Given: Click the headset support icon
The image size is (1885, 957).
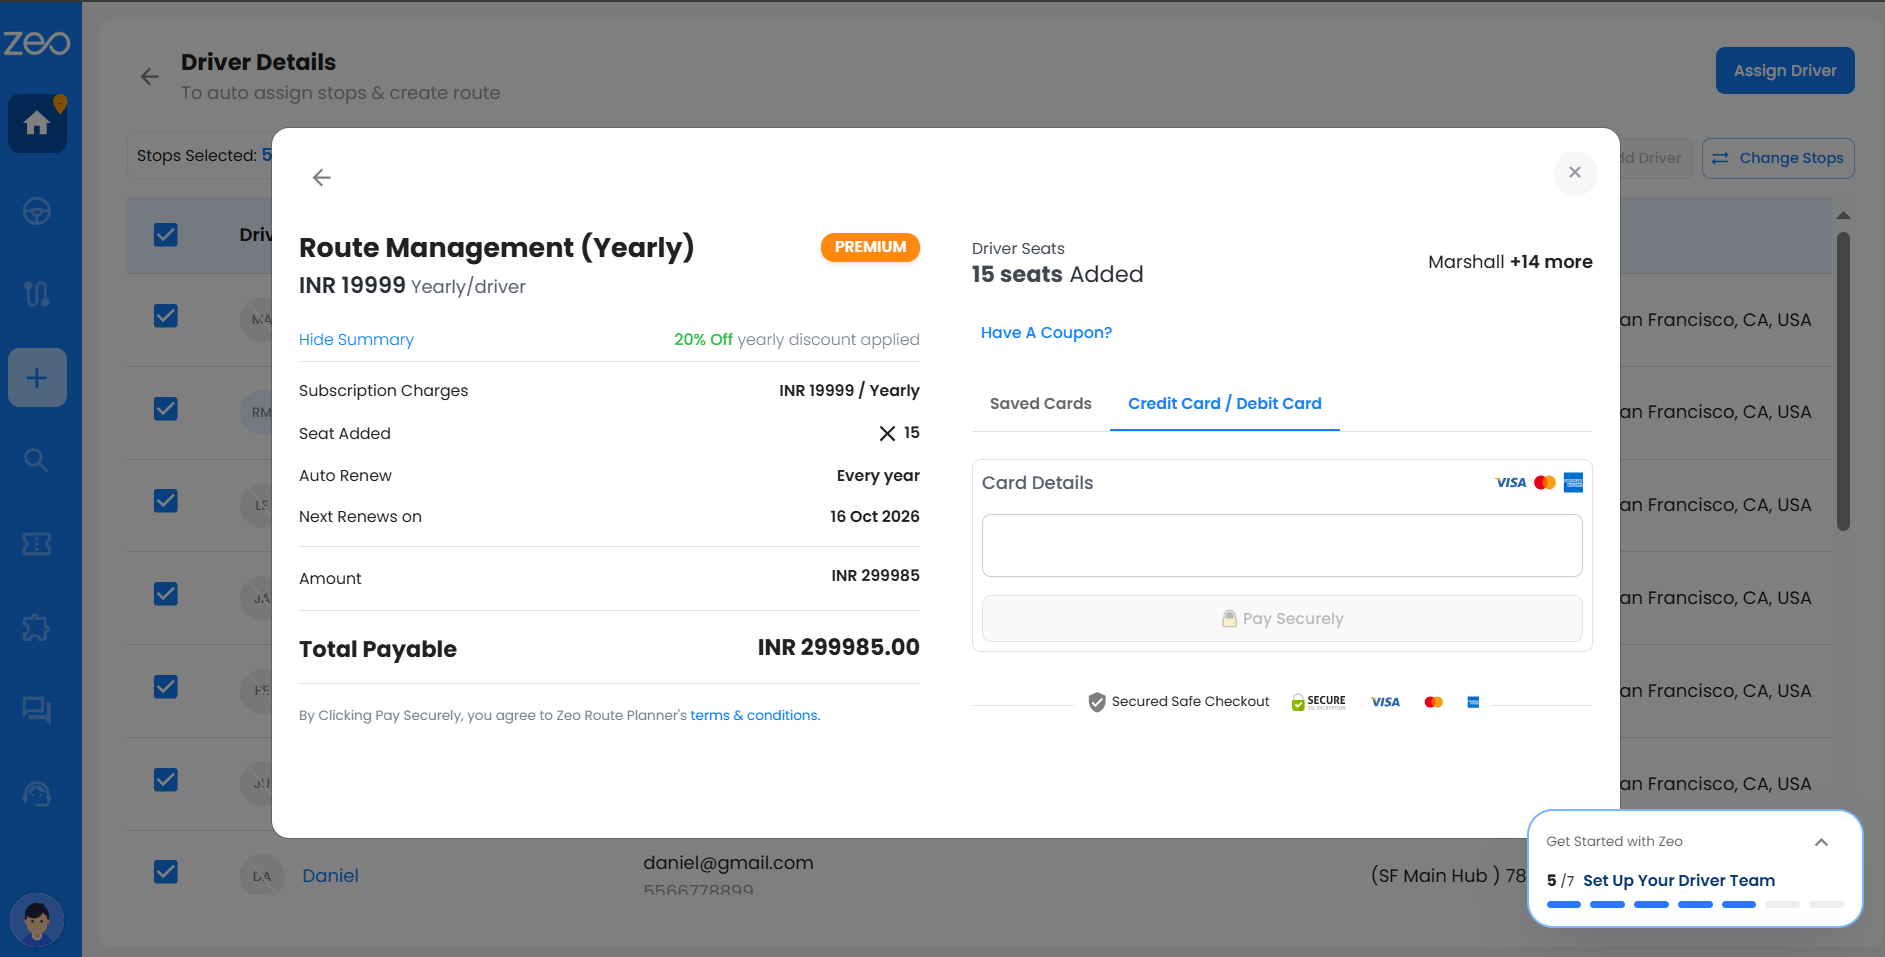Looking at the screenshot, I should [x=37, y=794].
